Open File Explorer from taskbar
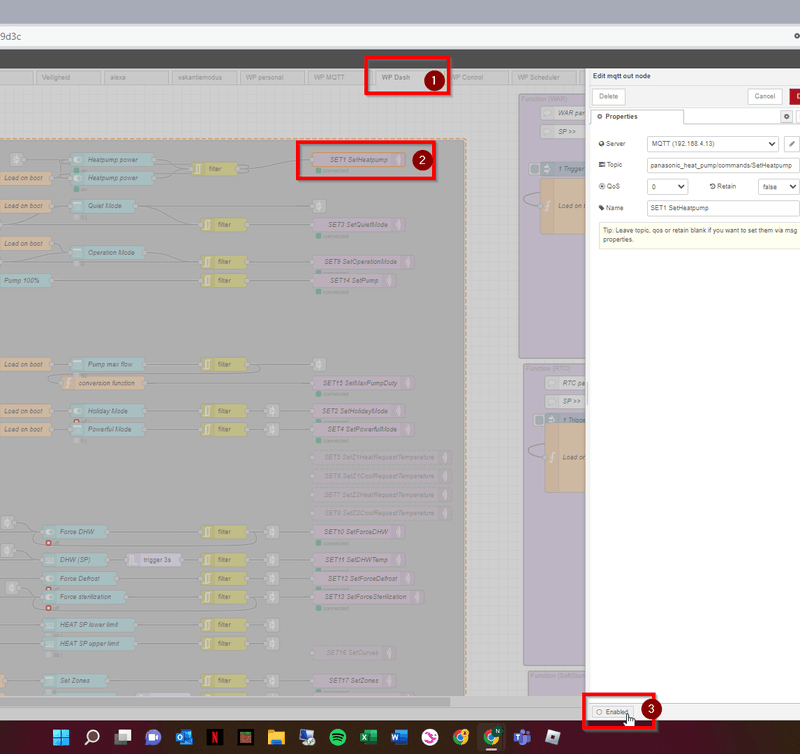The height and width of the screenshot is (754, 800). (276, 737)
